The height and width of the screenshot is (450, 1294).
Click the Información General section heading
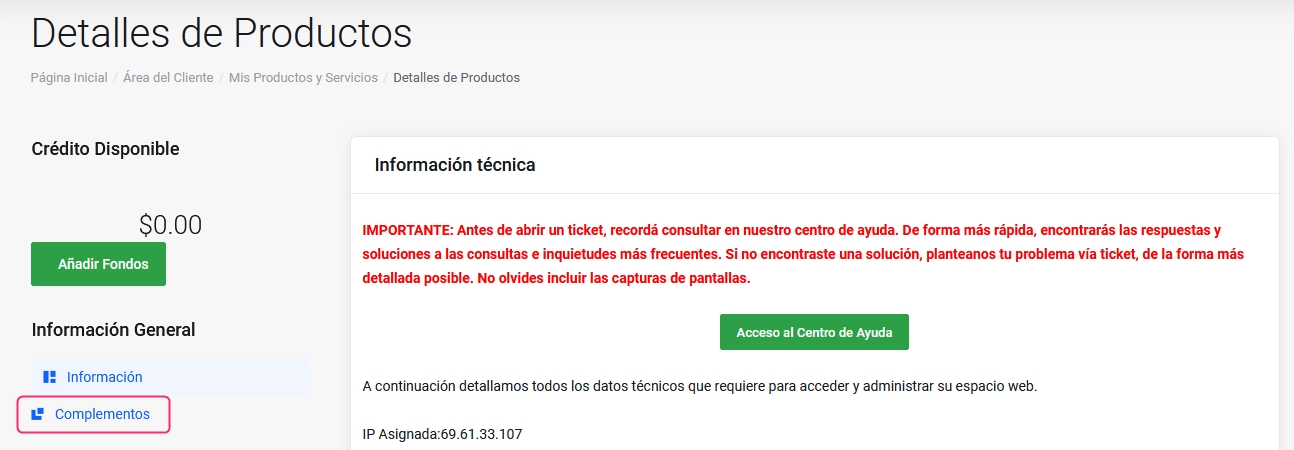[113, 329]
